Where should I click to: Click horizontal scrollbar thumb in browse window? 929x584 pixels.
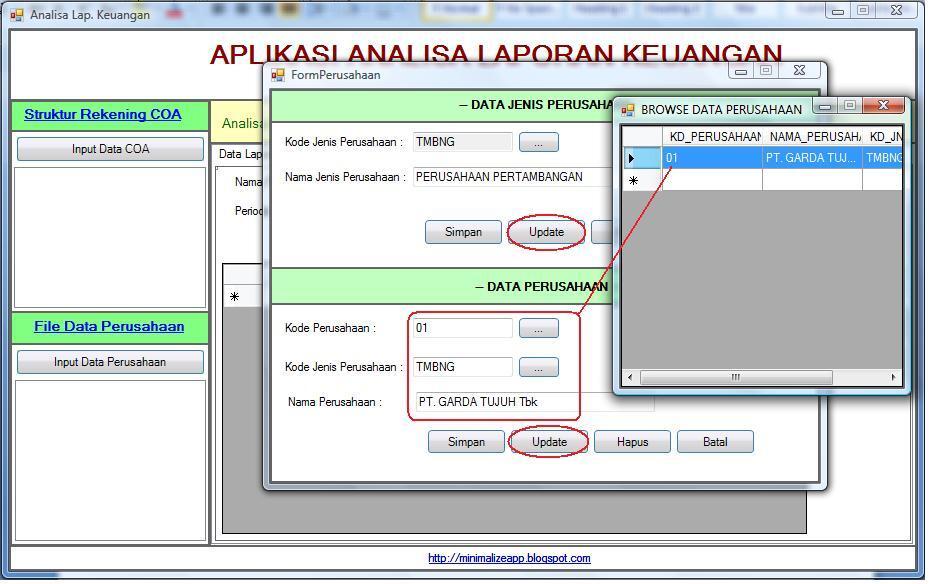tap(736, 377)
